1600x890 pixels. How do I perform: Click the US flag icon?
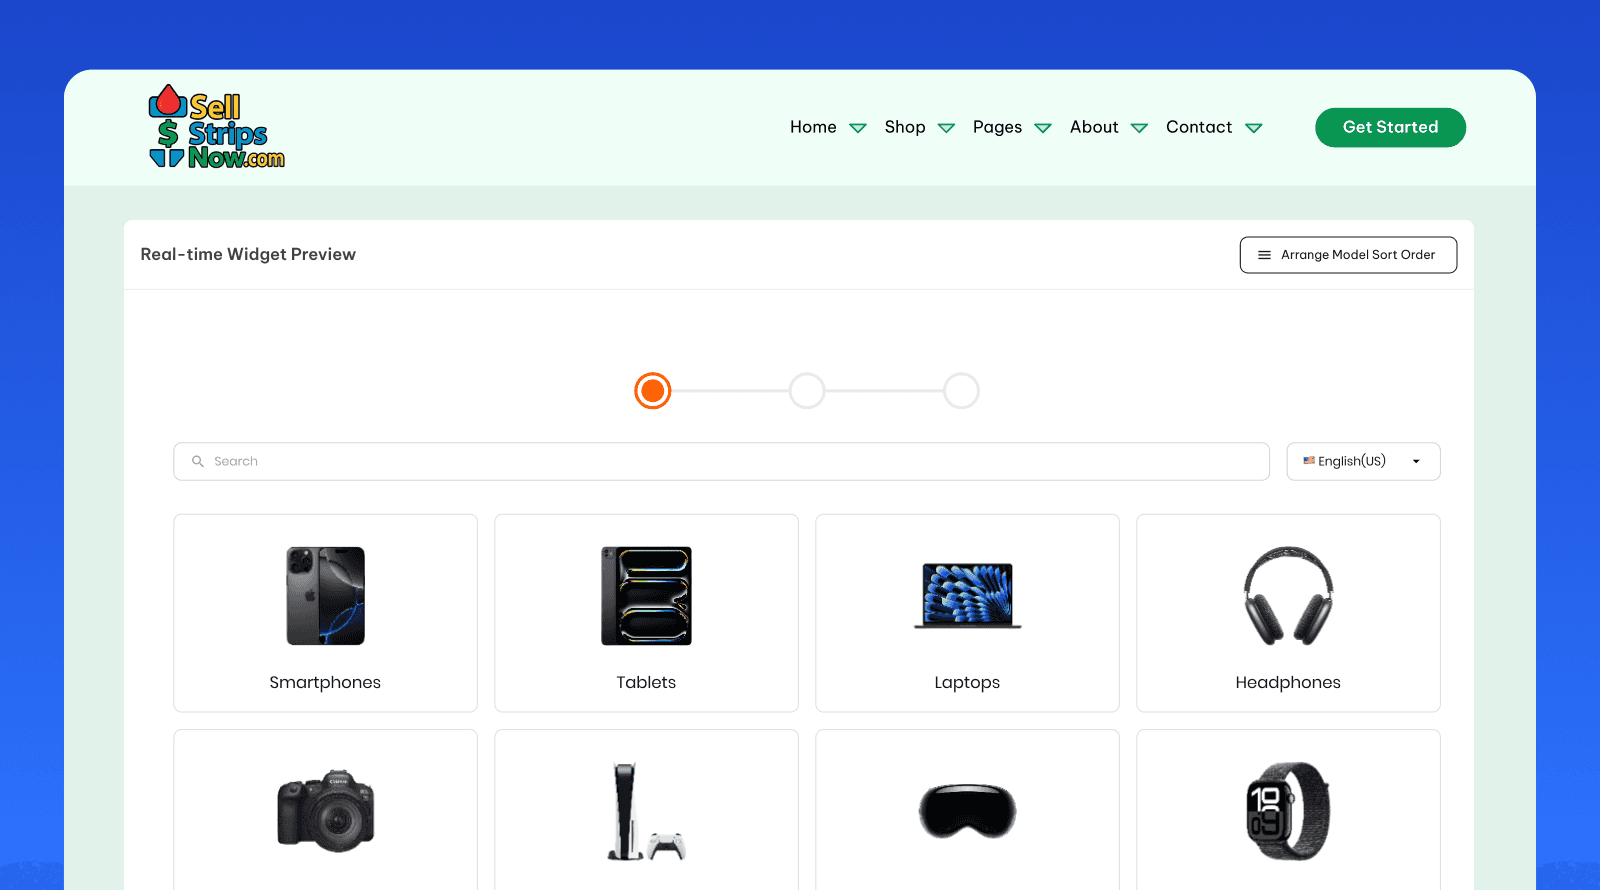[1309, 461]
